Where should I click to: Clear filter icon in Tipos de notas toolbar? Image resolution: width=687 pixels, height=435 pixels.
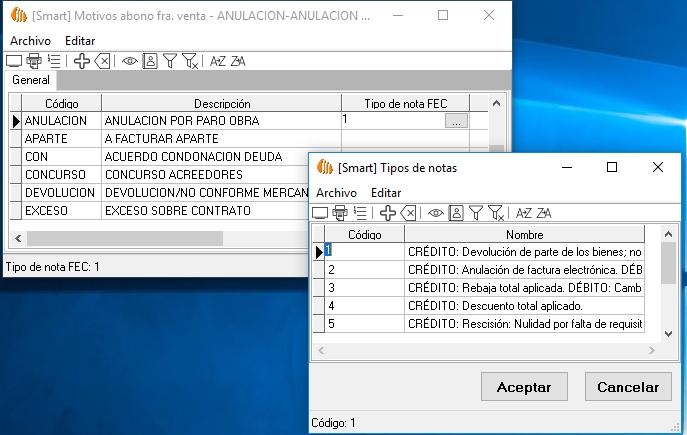(x=495, y=213)
